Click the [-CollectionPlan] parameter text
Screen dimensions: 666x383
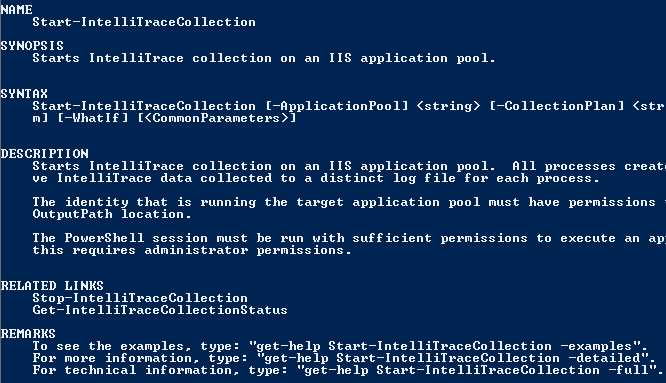(x=556, y=106)
